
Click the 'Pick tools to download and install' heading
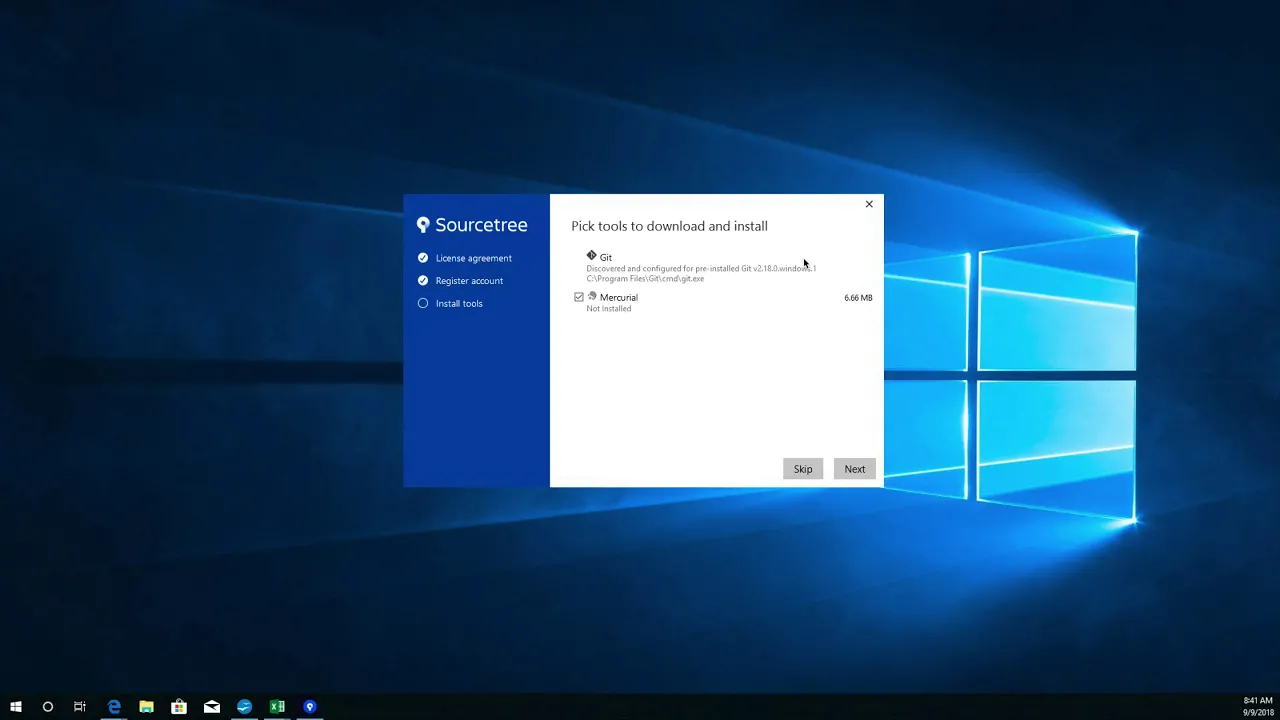pyautogui.click(x=670, y=226)
